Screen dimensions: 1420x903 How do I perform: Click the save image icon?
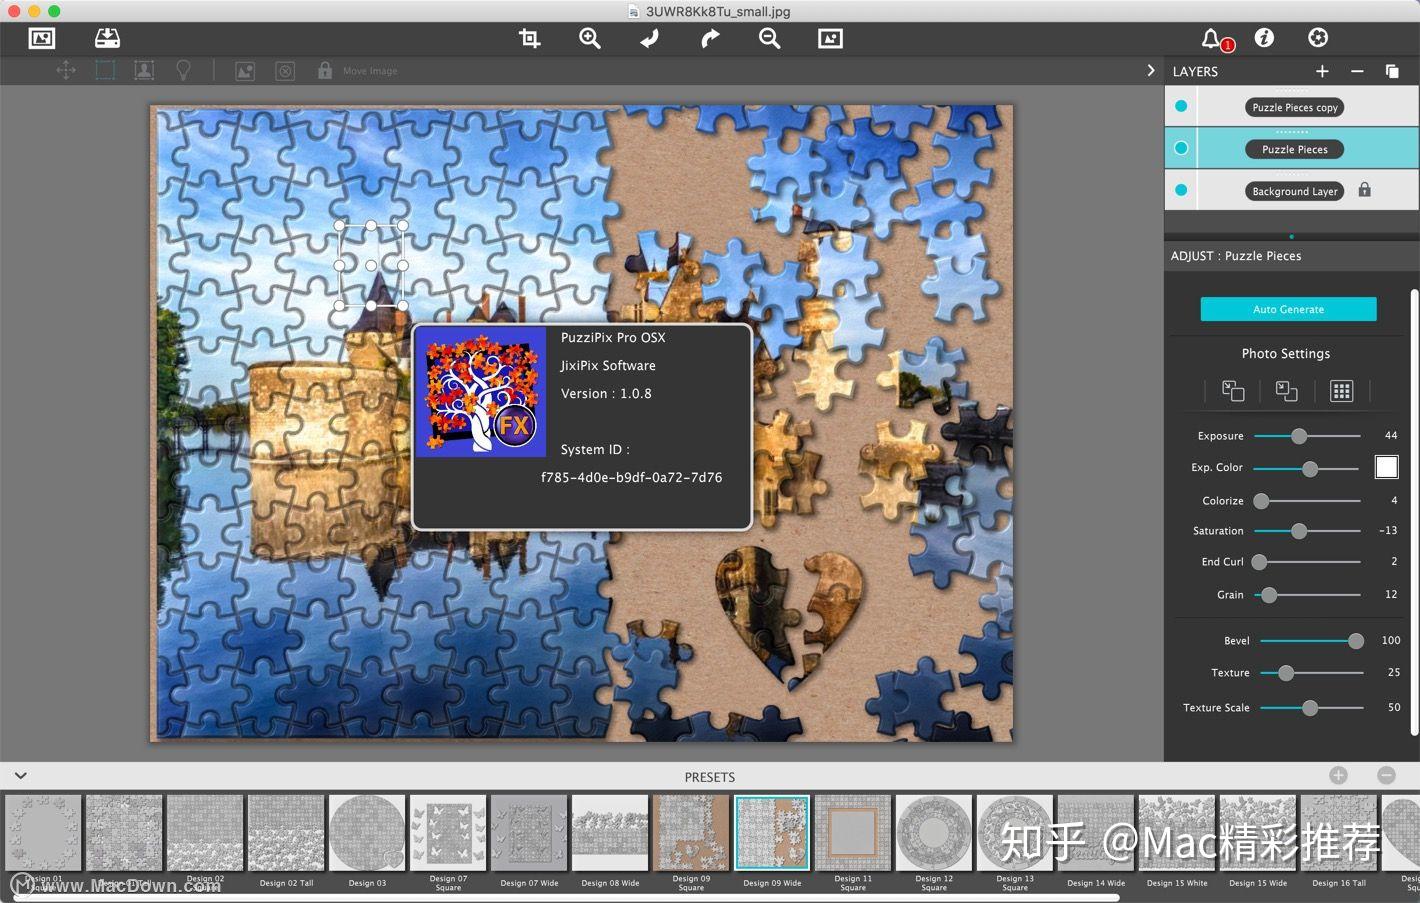click(x=107, y=38)
